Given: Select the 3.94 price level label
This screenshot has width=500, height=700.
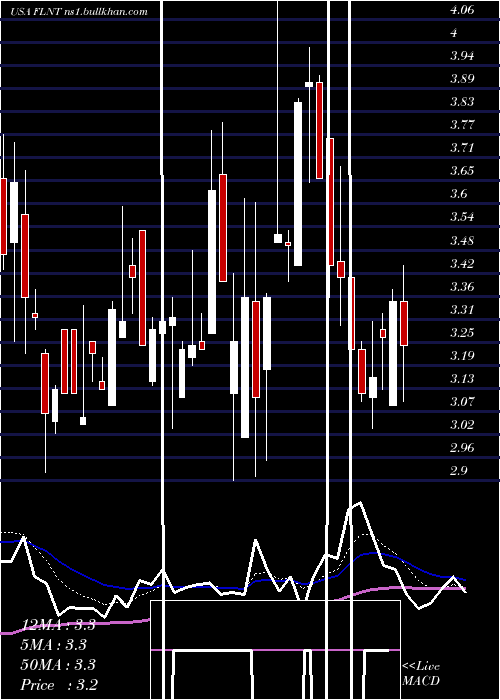Looking at the screenshot, I should pyautogui.click(x=462, y=56).
